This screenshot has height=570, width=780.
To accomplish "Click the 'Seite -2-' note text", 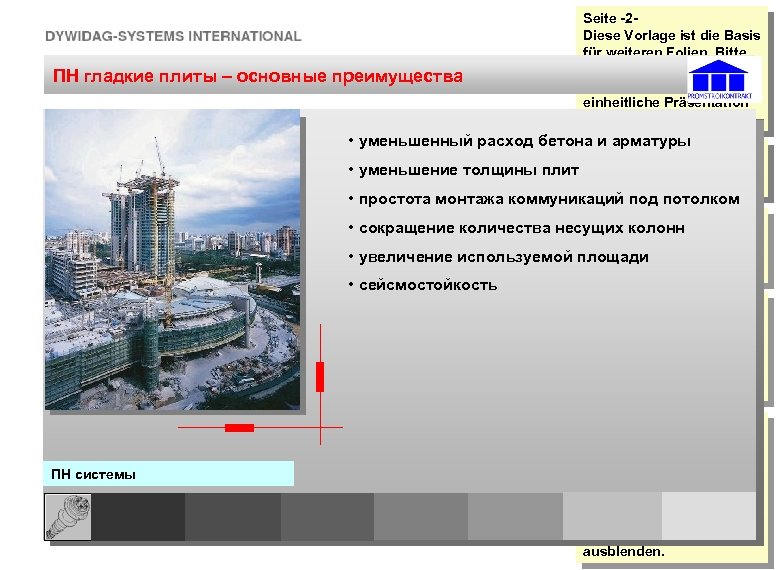I will 610,18.
